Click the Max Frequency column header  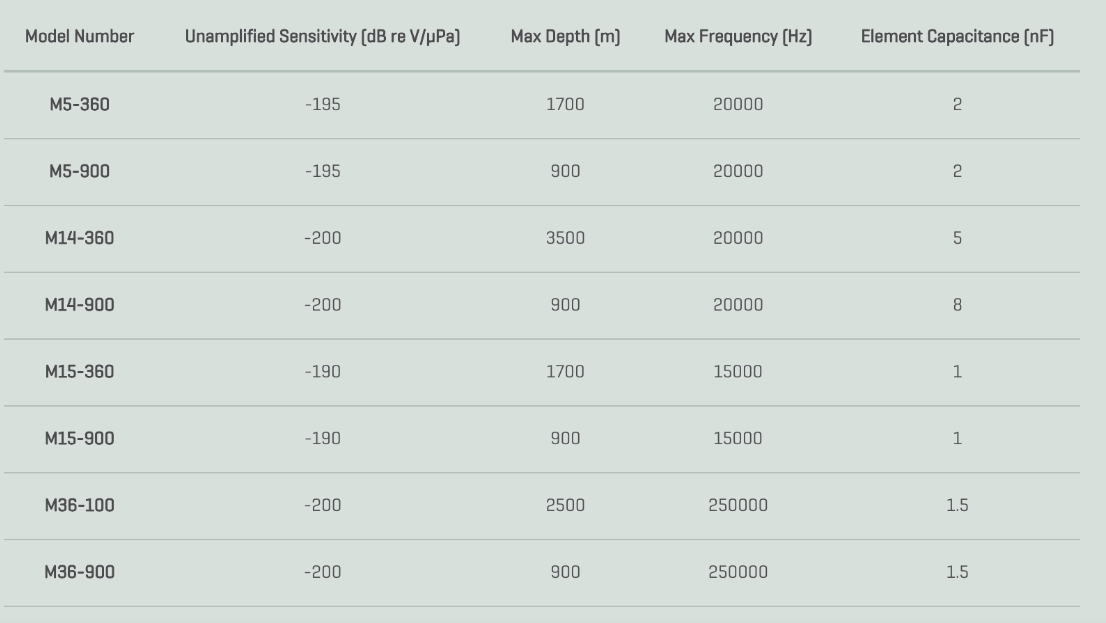[738, 37]
